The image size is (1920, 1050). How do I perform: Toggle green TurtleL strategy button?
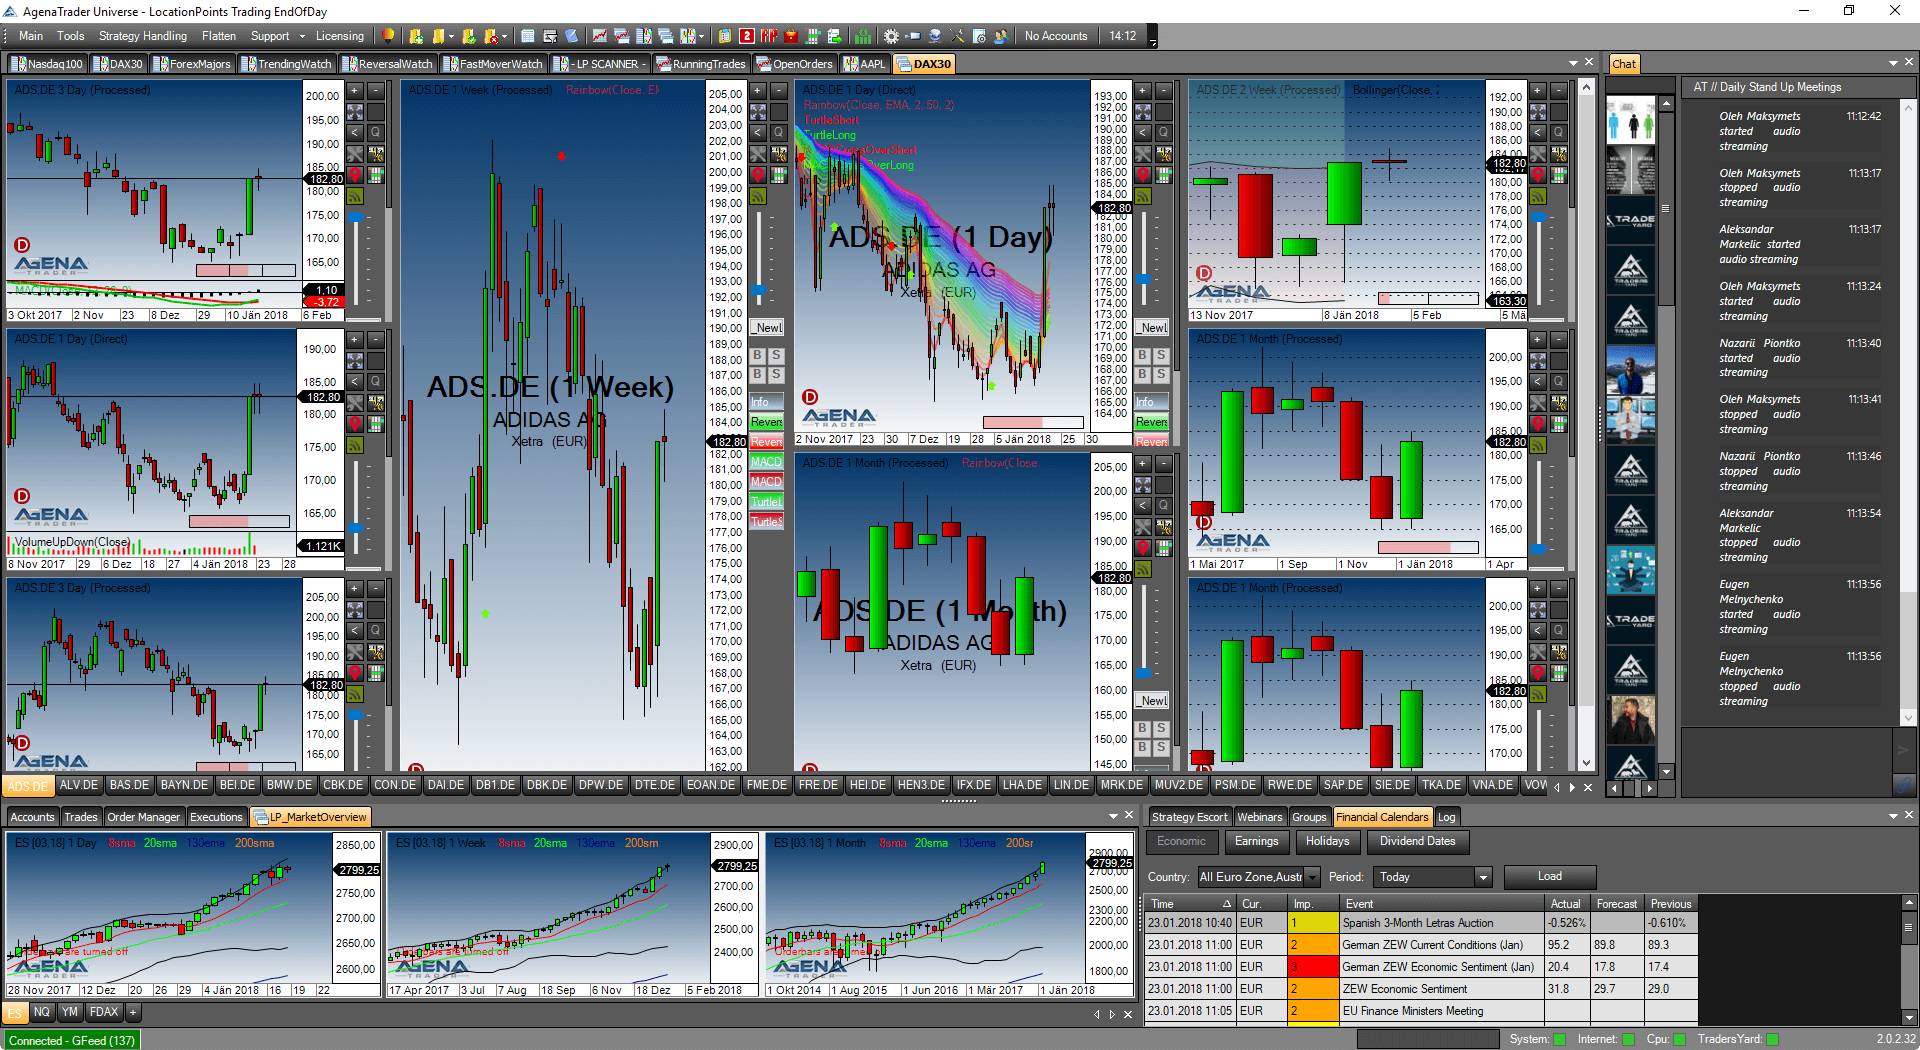[766, 502]
